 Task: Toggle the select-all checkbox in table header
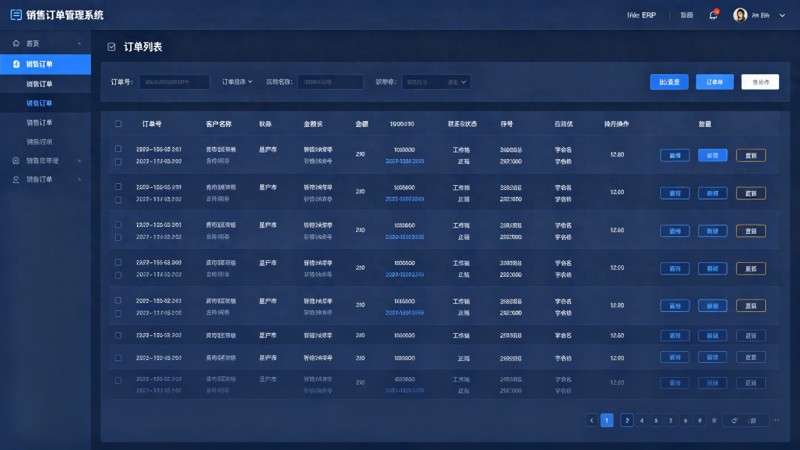click(x=118, y=123)
